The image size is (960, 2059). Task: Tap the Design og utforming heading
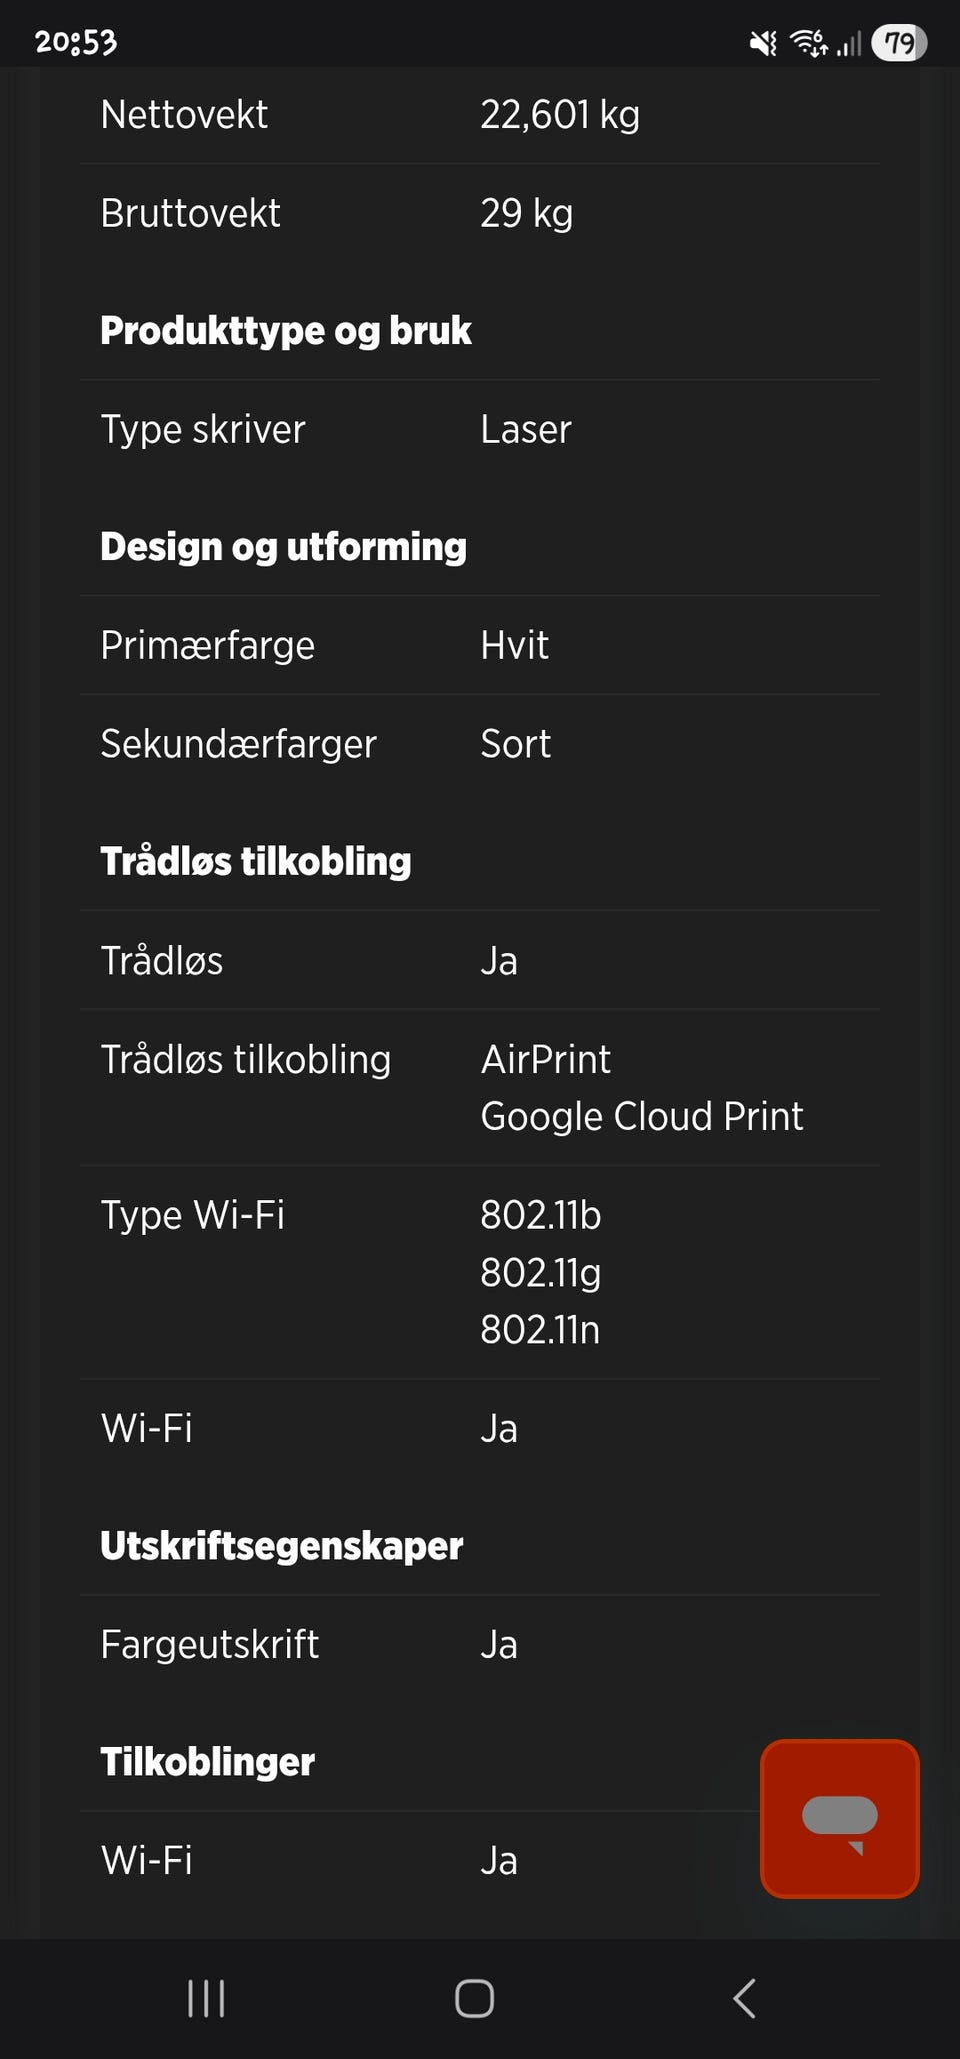click(284, 547)
